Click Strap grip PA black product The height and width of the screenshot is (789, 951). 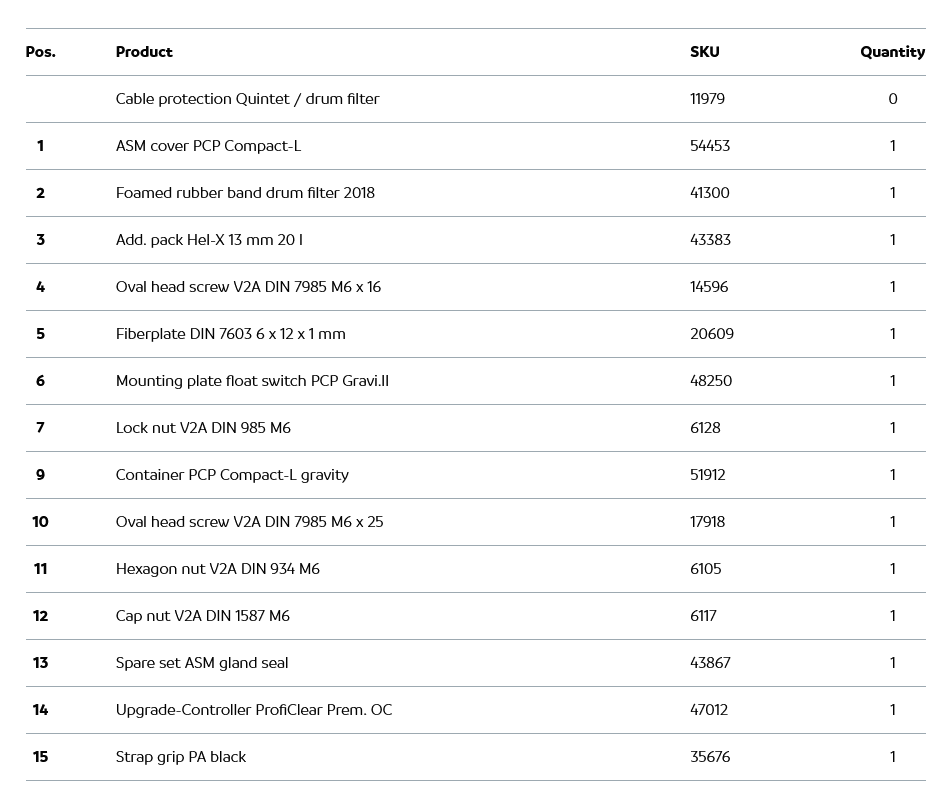180,757
